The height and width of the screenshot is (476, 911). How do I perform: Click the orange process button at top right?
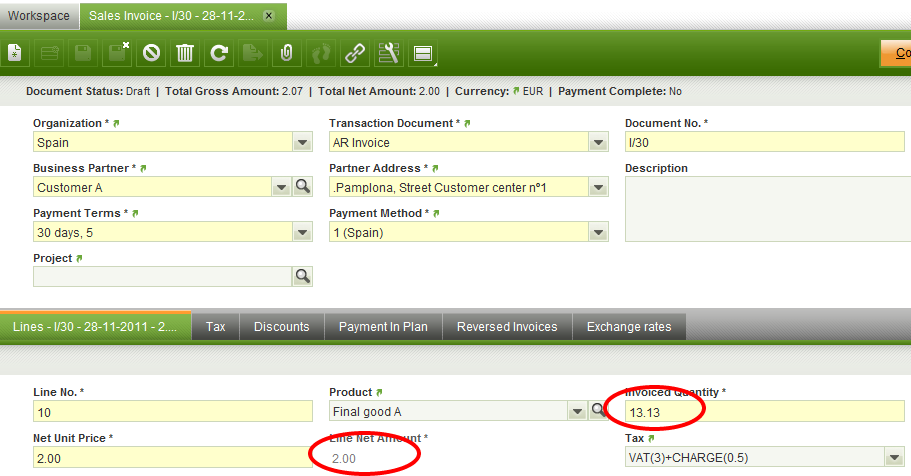tap(895, 53)
